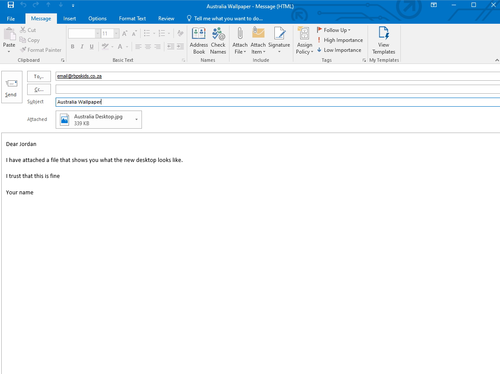Switch to the Message tab
The image size is (500, 374).
[41, 19]
